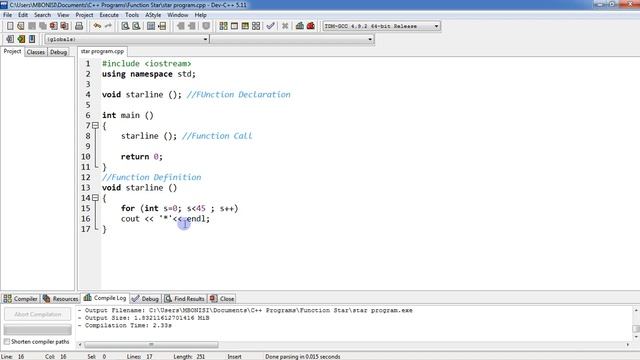Image resolution: width=640 pixels, height=360 pixels.
Task: Collapse the main function fold at line 7
Action: click(95, 126)
